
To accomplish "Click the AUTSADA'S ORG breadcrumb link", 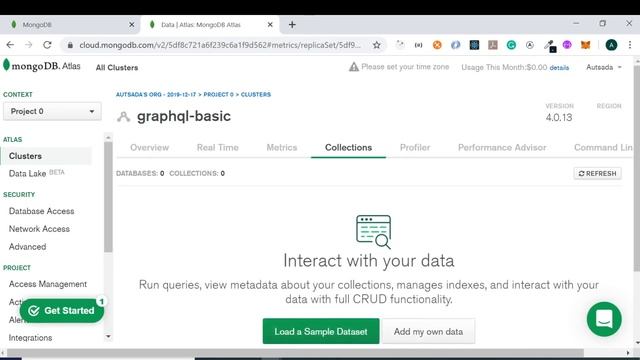I will [156, 94].
